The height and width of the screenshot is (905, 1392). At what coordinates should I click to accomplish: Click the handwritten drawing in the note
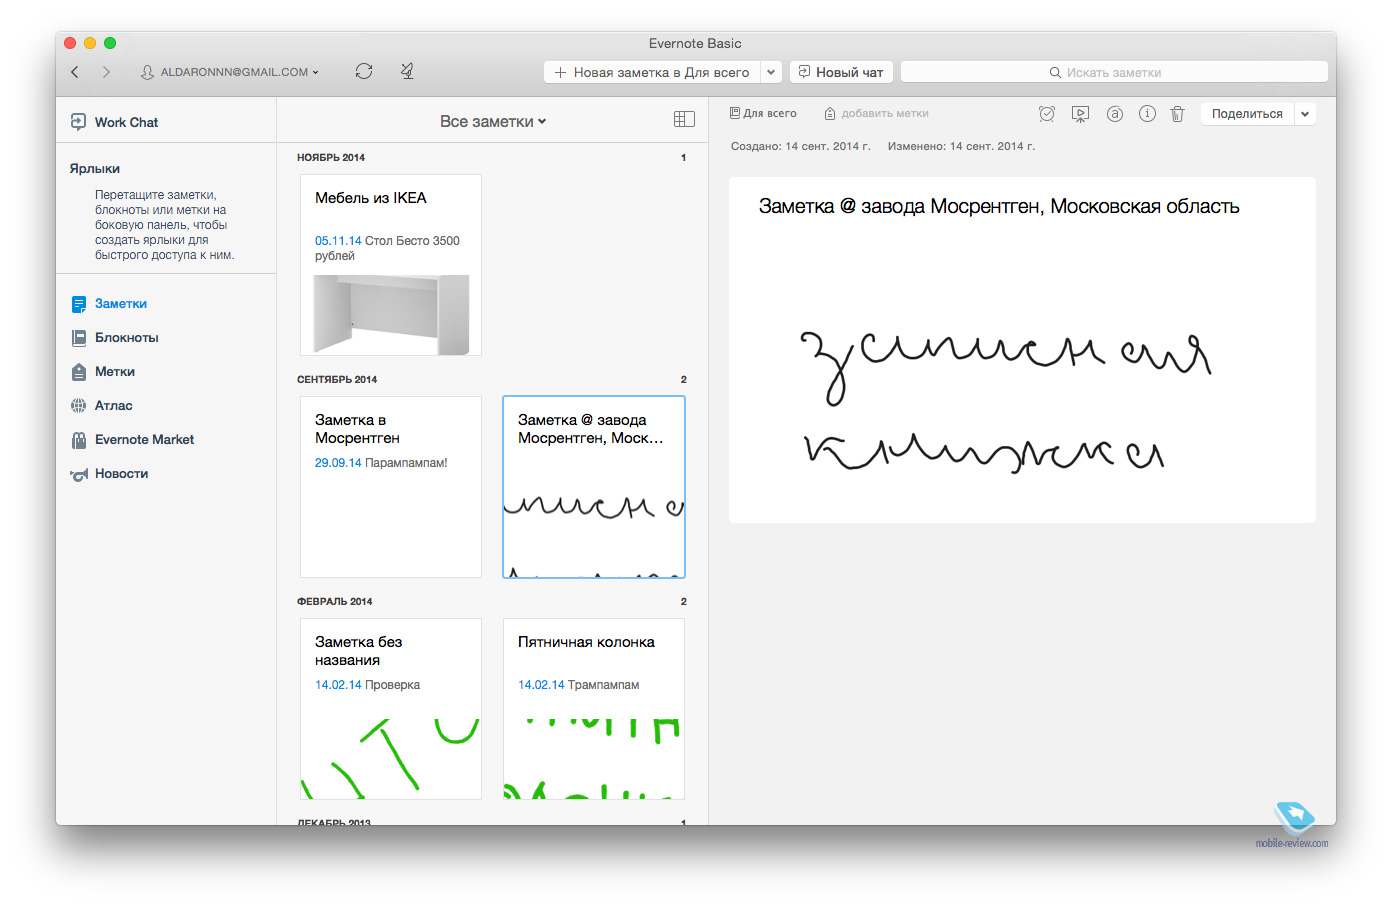coord(1005,402)
